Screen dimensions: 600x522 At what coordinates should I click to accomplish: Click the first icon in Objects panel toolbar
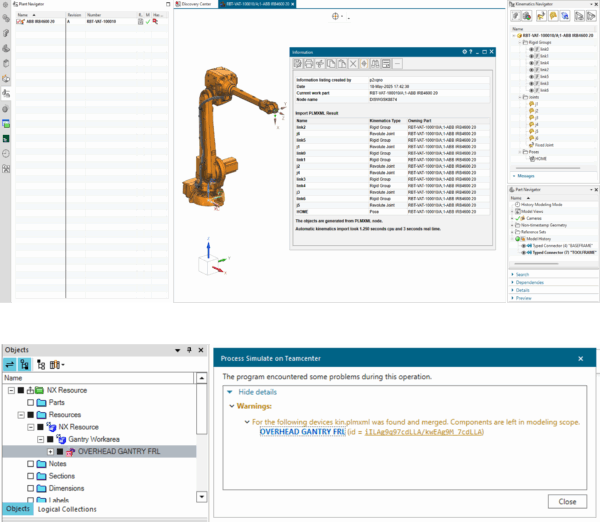(11, 365)
